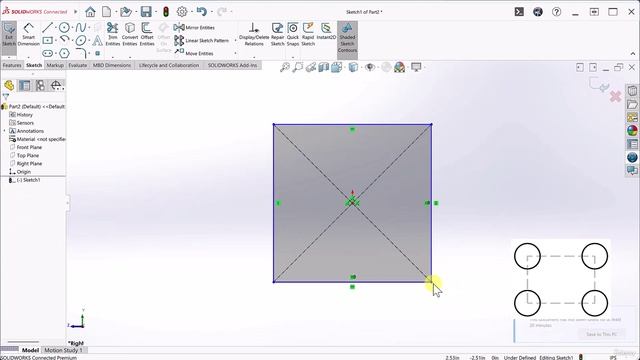Open the dropdown next to Save
The height and width of the screenshot is (360, 640).
pos(156,12)
